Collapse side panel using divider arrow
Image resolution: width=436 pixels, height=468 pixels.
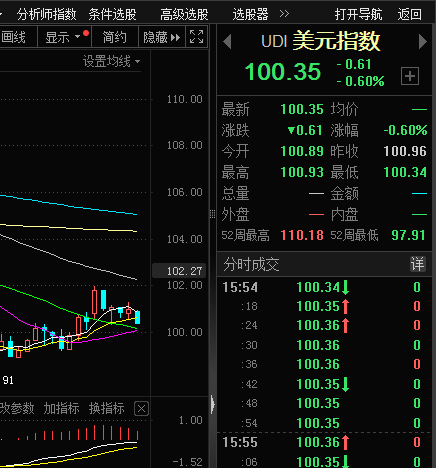coord(213,404)
